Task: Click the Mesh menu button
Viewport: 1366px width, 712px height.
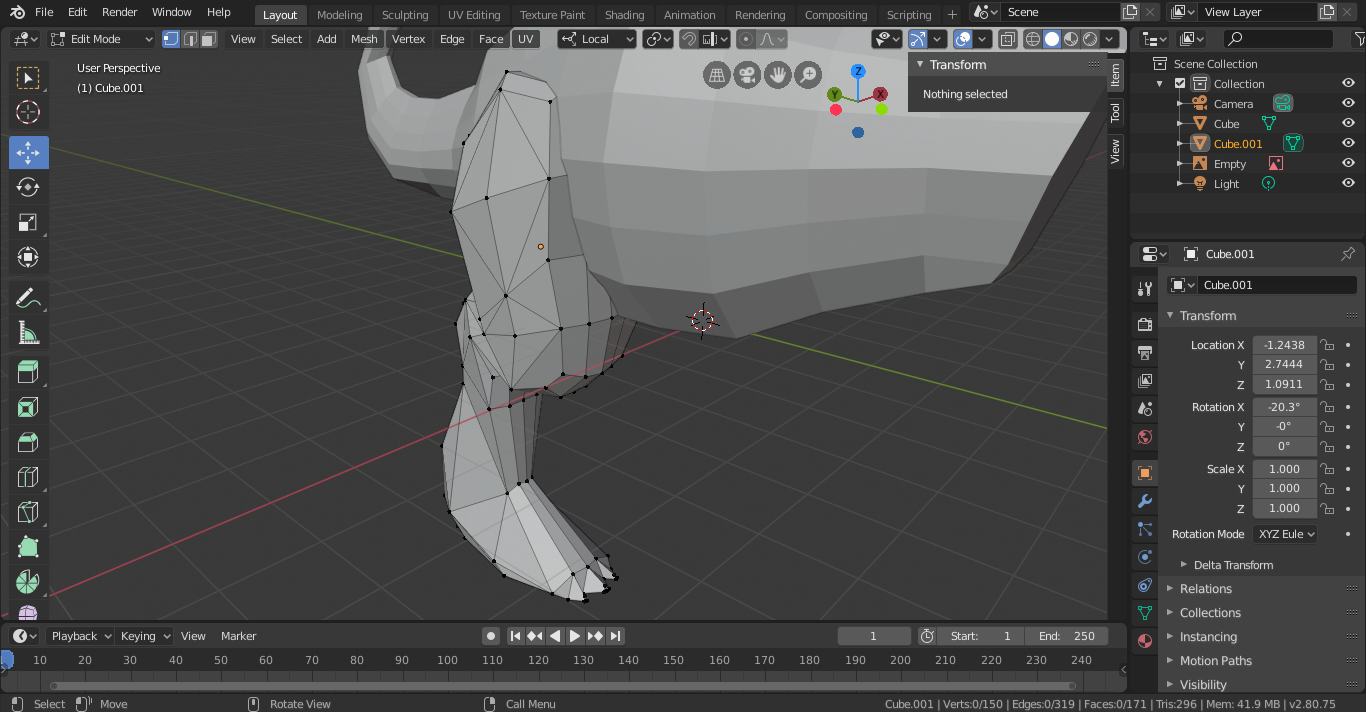Action: (364, 39)
